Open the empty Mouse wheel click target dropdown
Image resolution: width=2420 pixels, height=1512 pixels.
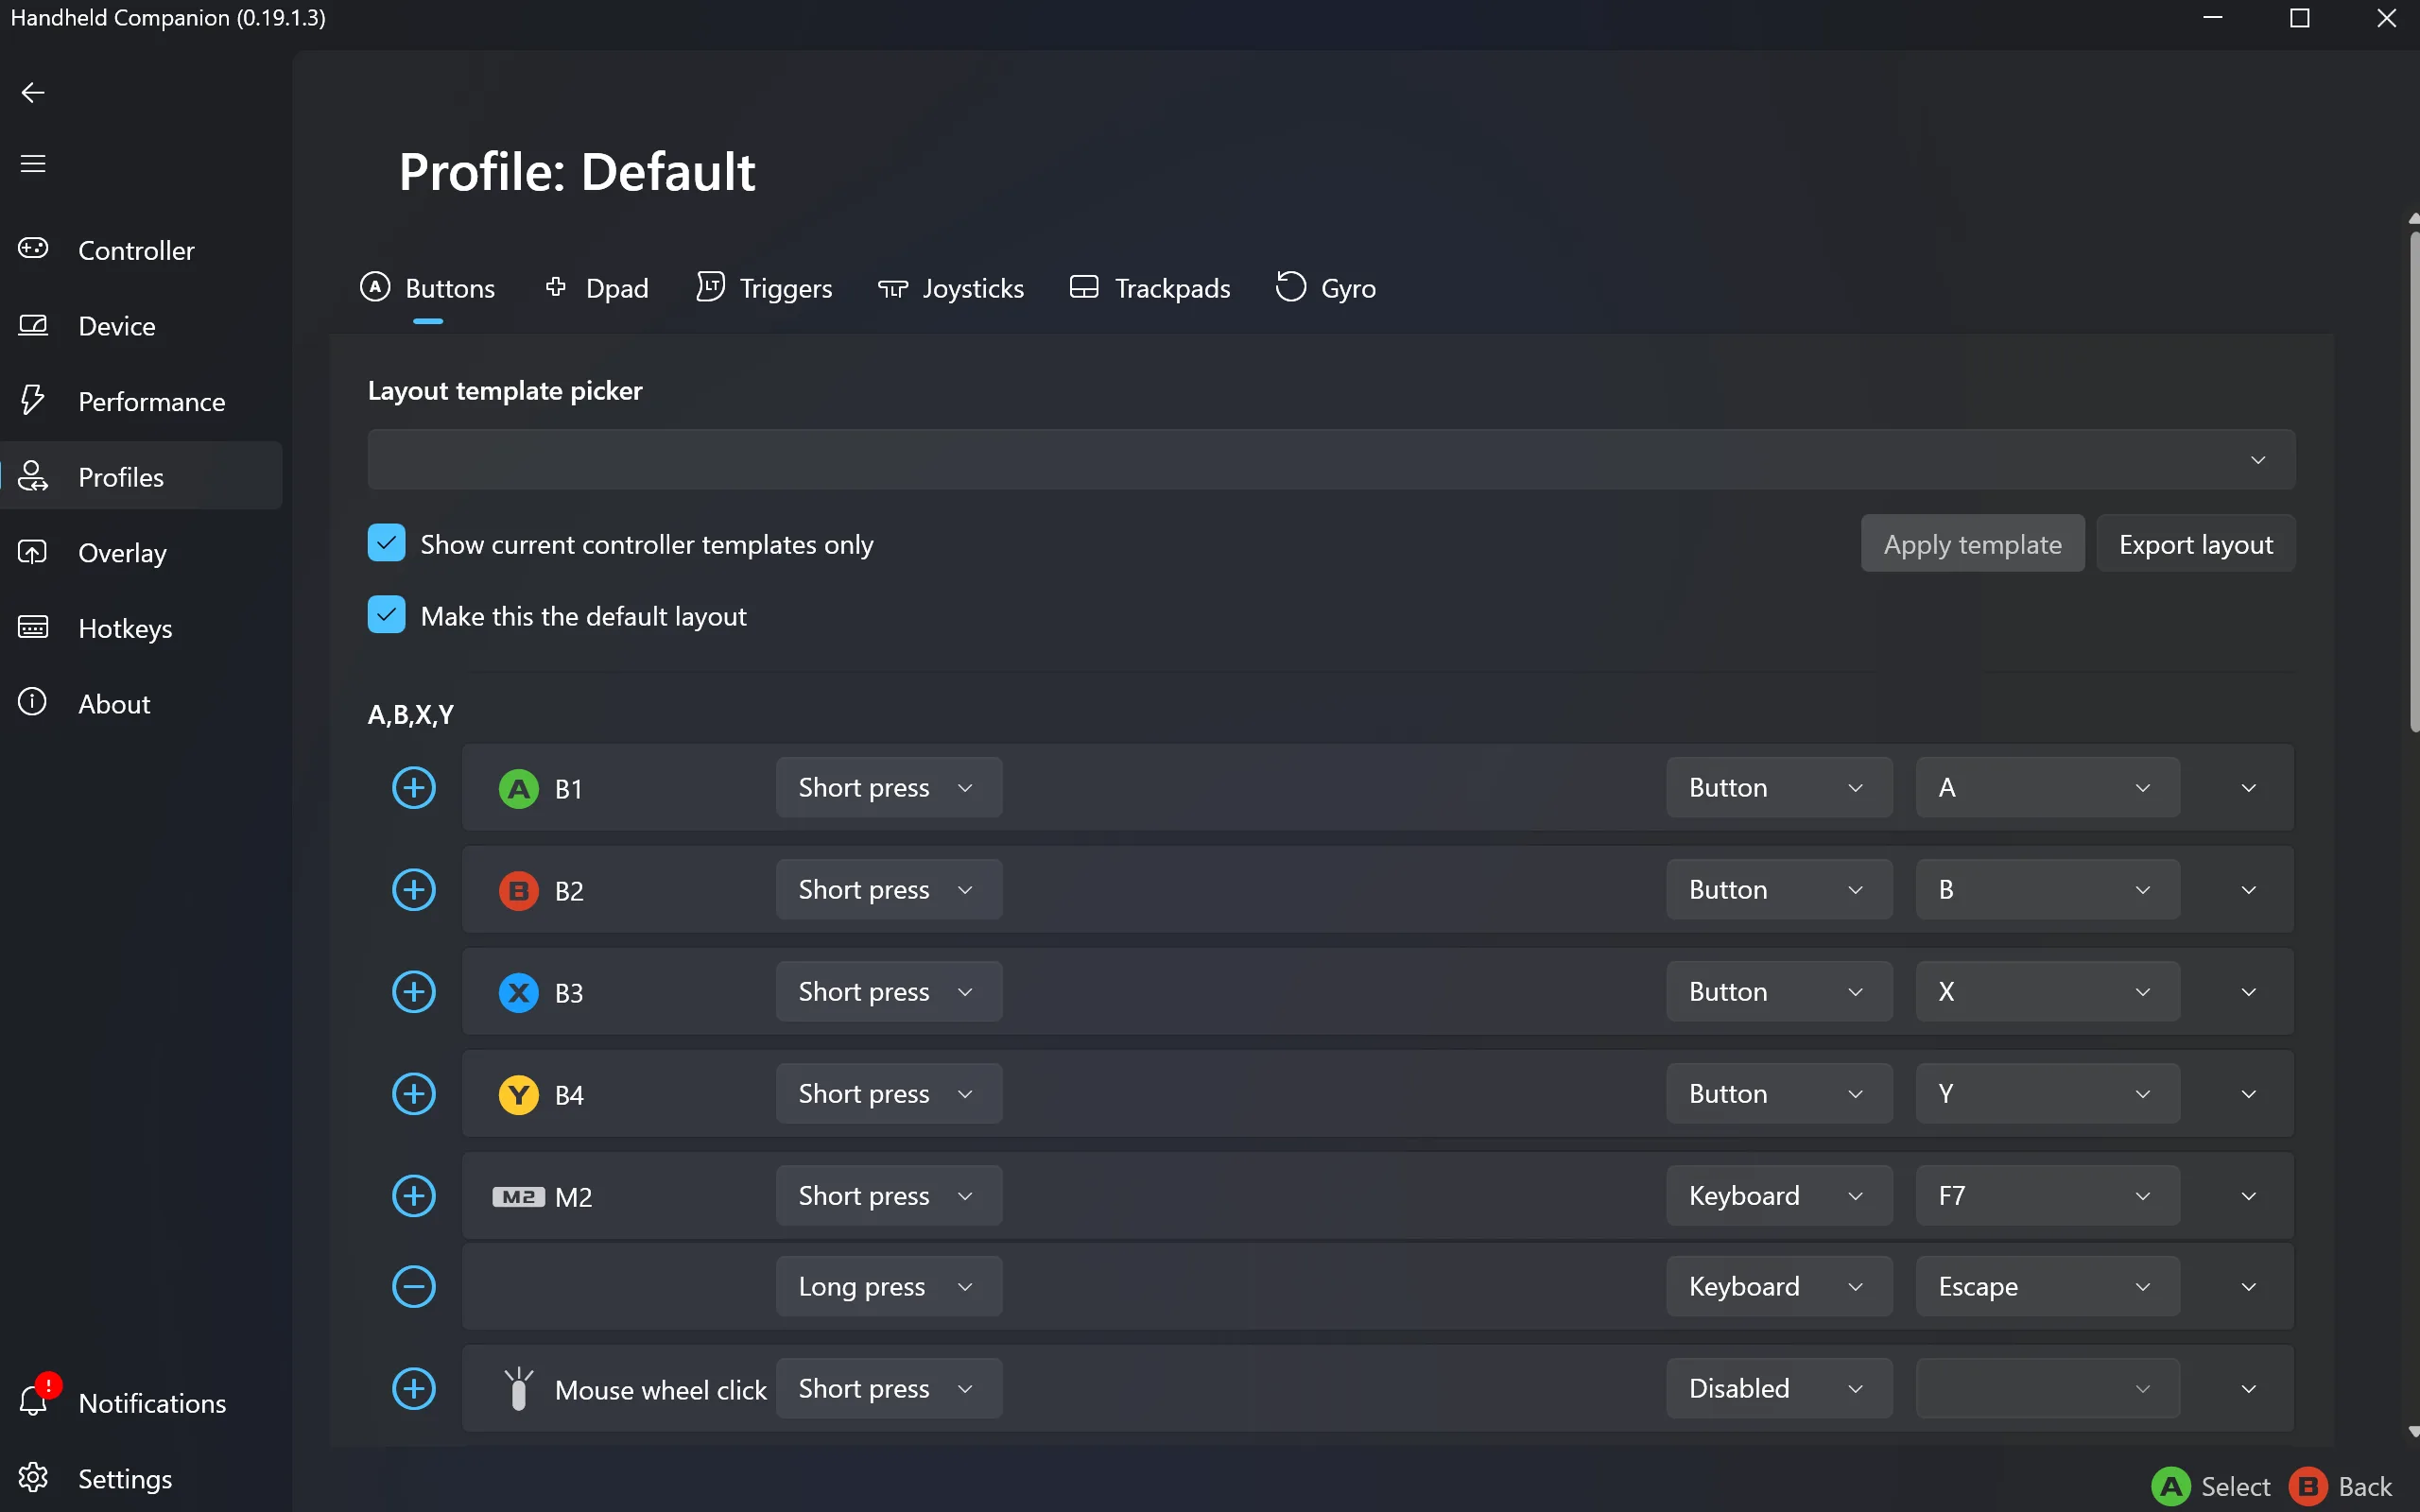click(x=2047, y=1389)
